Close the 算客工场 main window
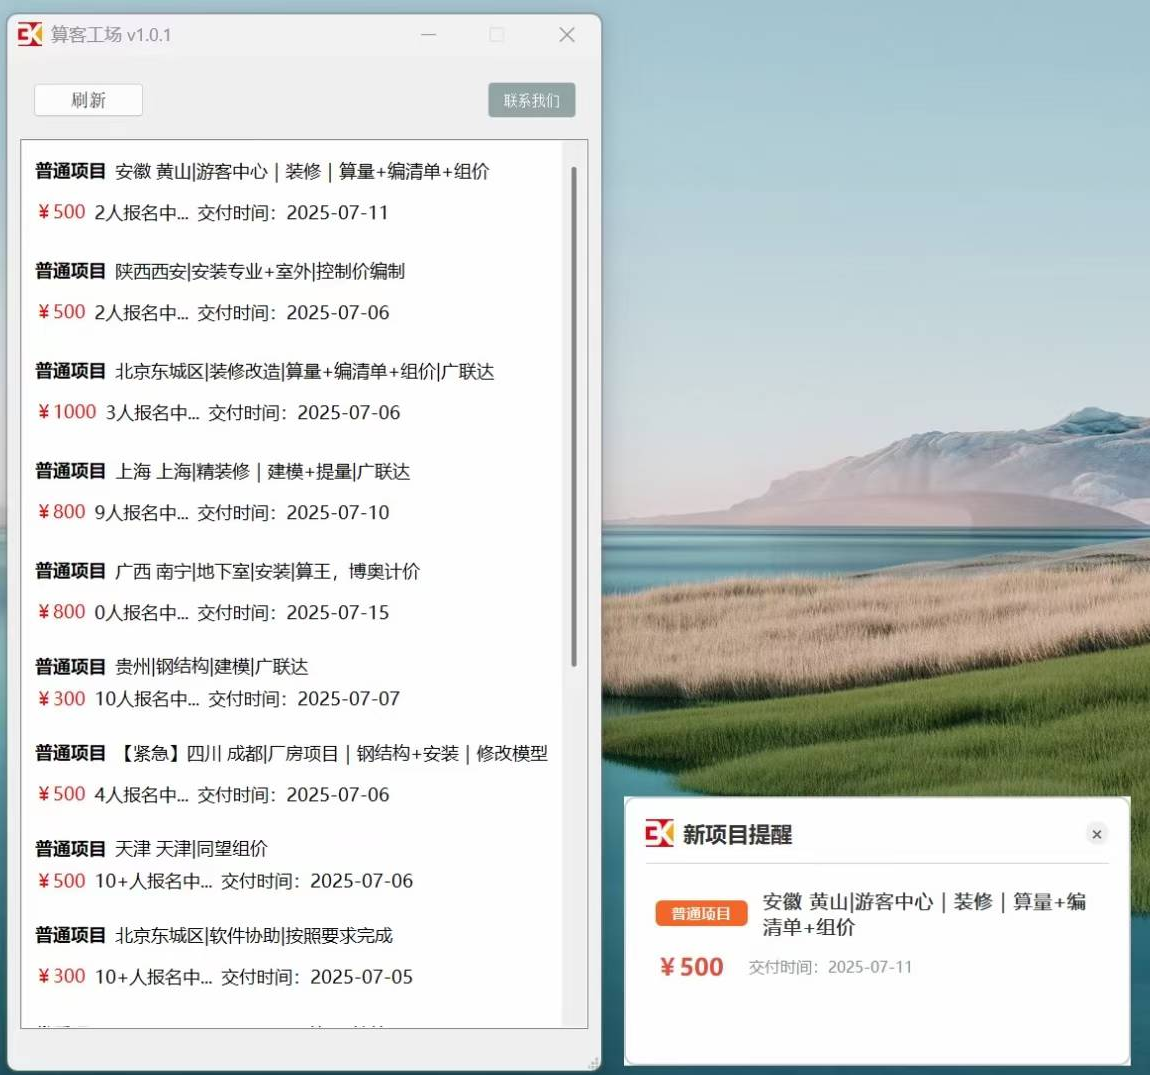The height and width of the screenshot is (1075, 1150). [x=566, y=35]
